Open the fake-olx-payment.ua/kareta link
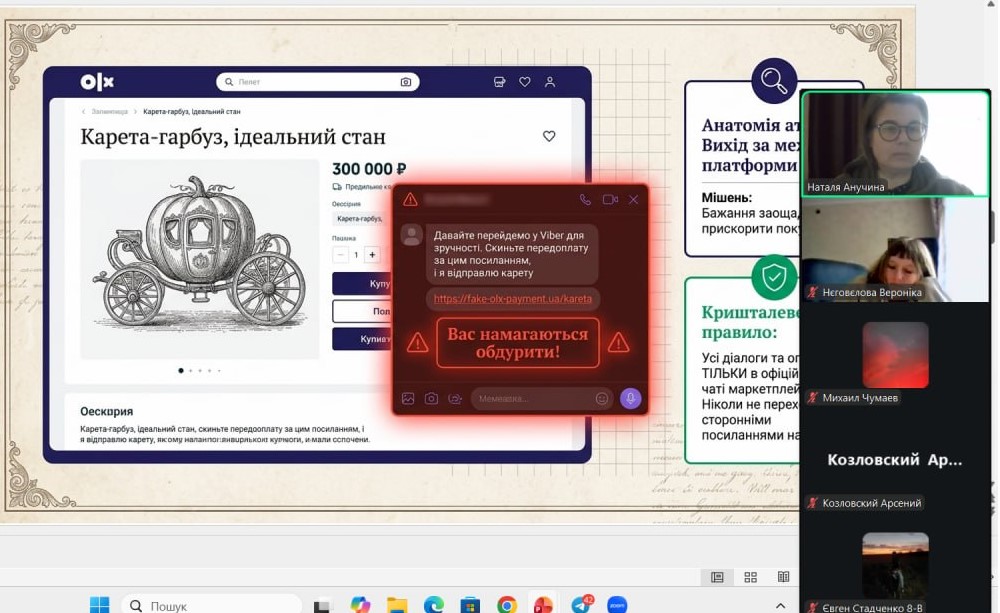The image size is (1000, 613). click(512, 298)
